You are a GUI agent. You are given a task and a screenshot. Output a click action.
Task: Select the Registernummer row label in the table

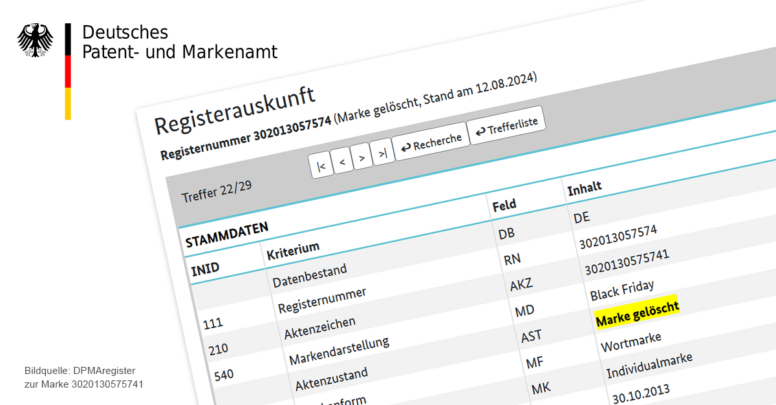point(322,300)
